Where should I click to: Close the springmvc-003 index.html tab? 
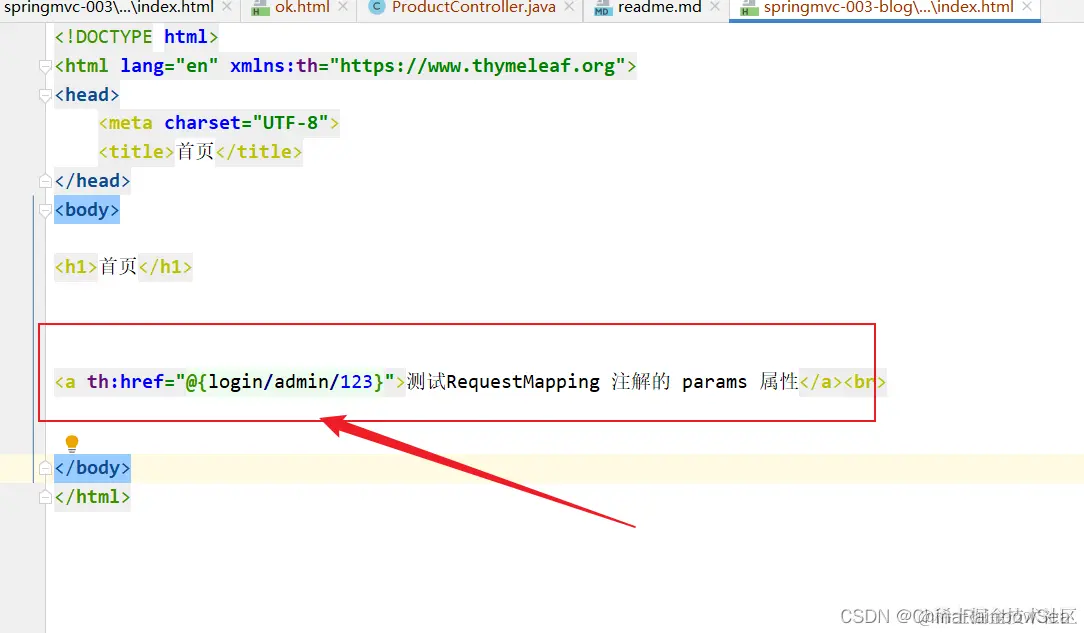tap(227, 7)
